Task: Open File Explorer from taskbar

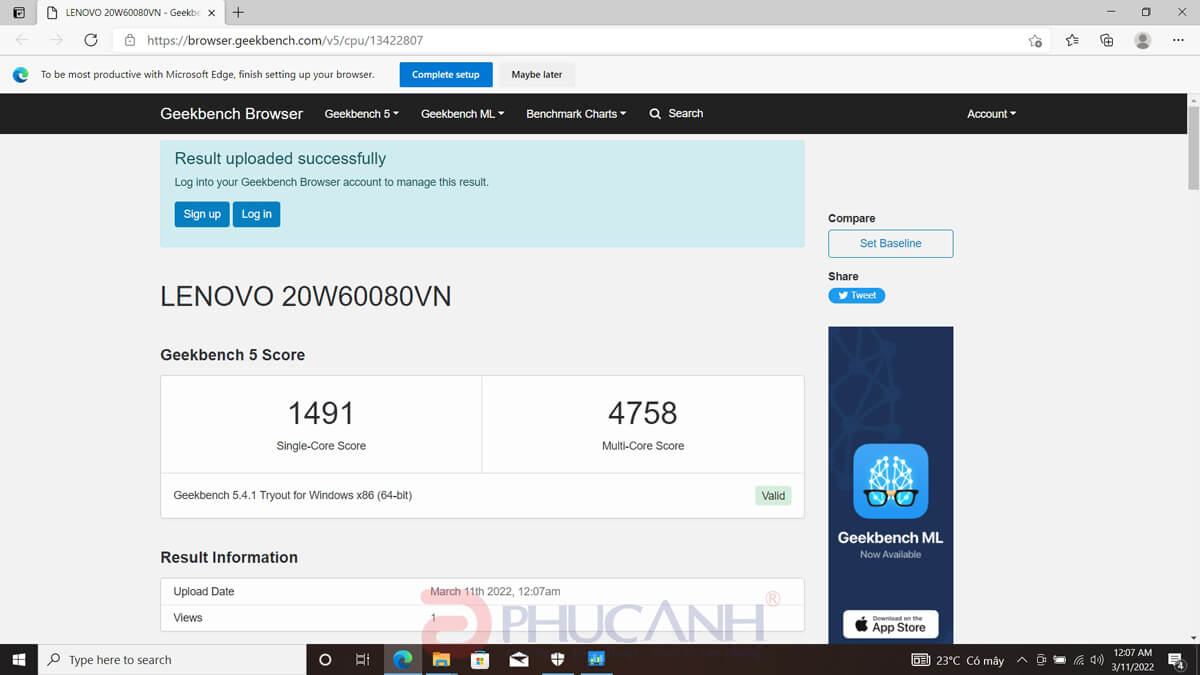Action: click(x=441, y=659)
